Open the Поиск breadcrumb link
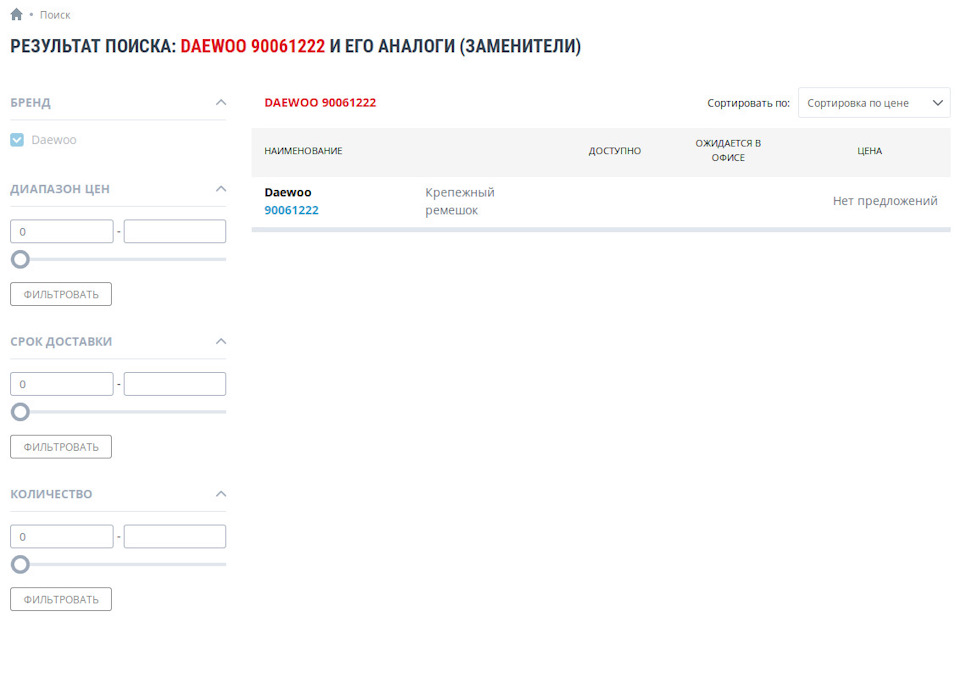The height and width of the screenshot is (678, 960). pyautogui.click(x=55, y=15)
